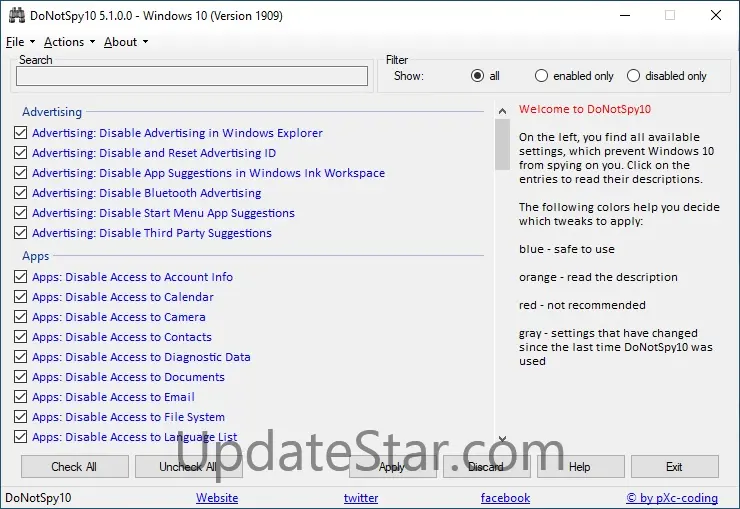This screenshot has width=740, height=509.
Task: Open the About menu
Action: point(126,42)
